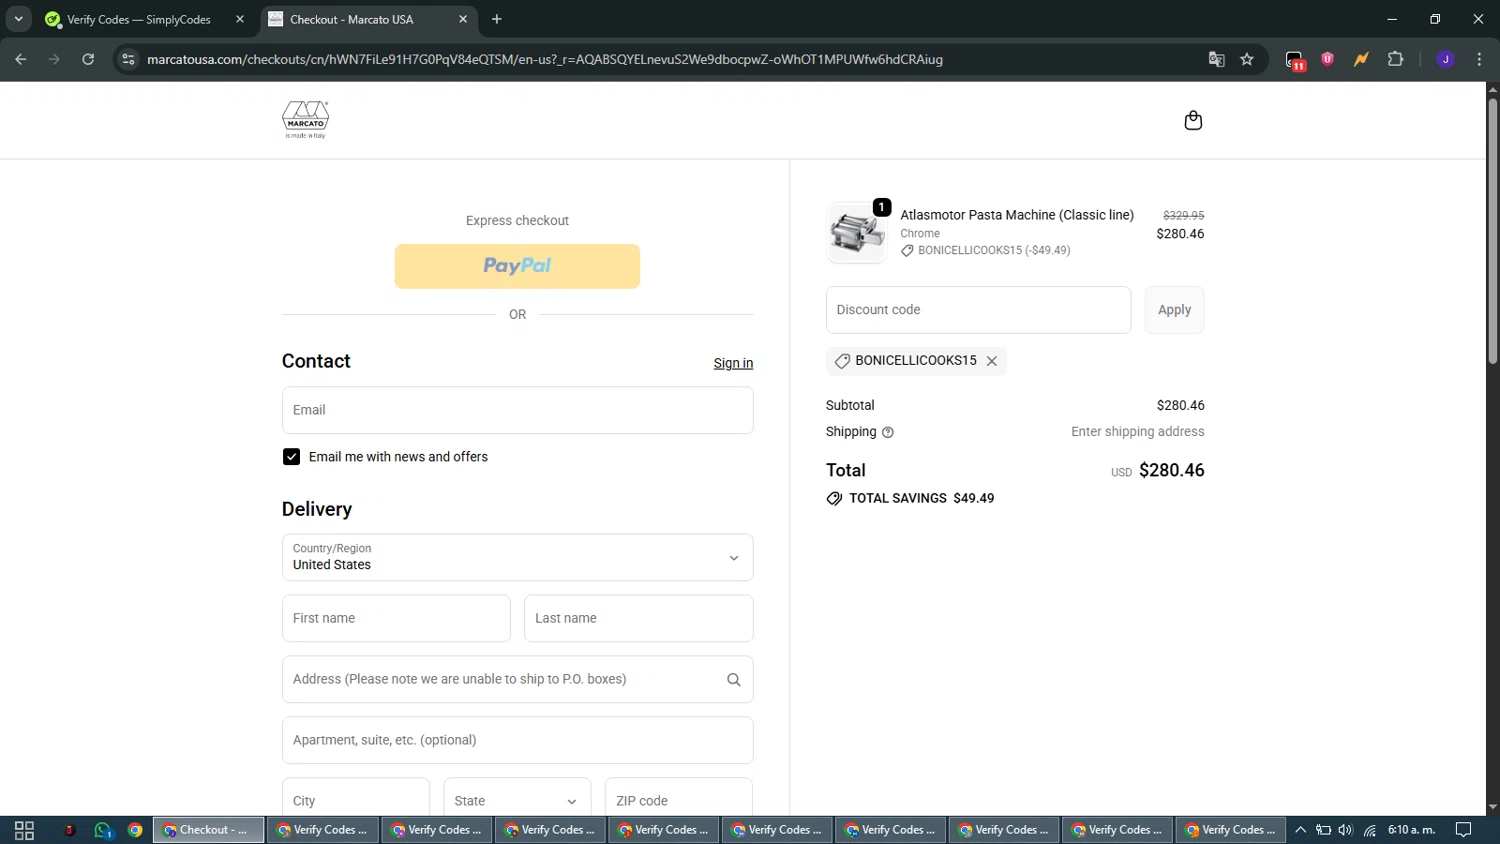The width and height of the screenshot is (1500, 844).
Task: Click the network Wi-Fi tray icon
Action: click(1370, 830)
